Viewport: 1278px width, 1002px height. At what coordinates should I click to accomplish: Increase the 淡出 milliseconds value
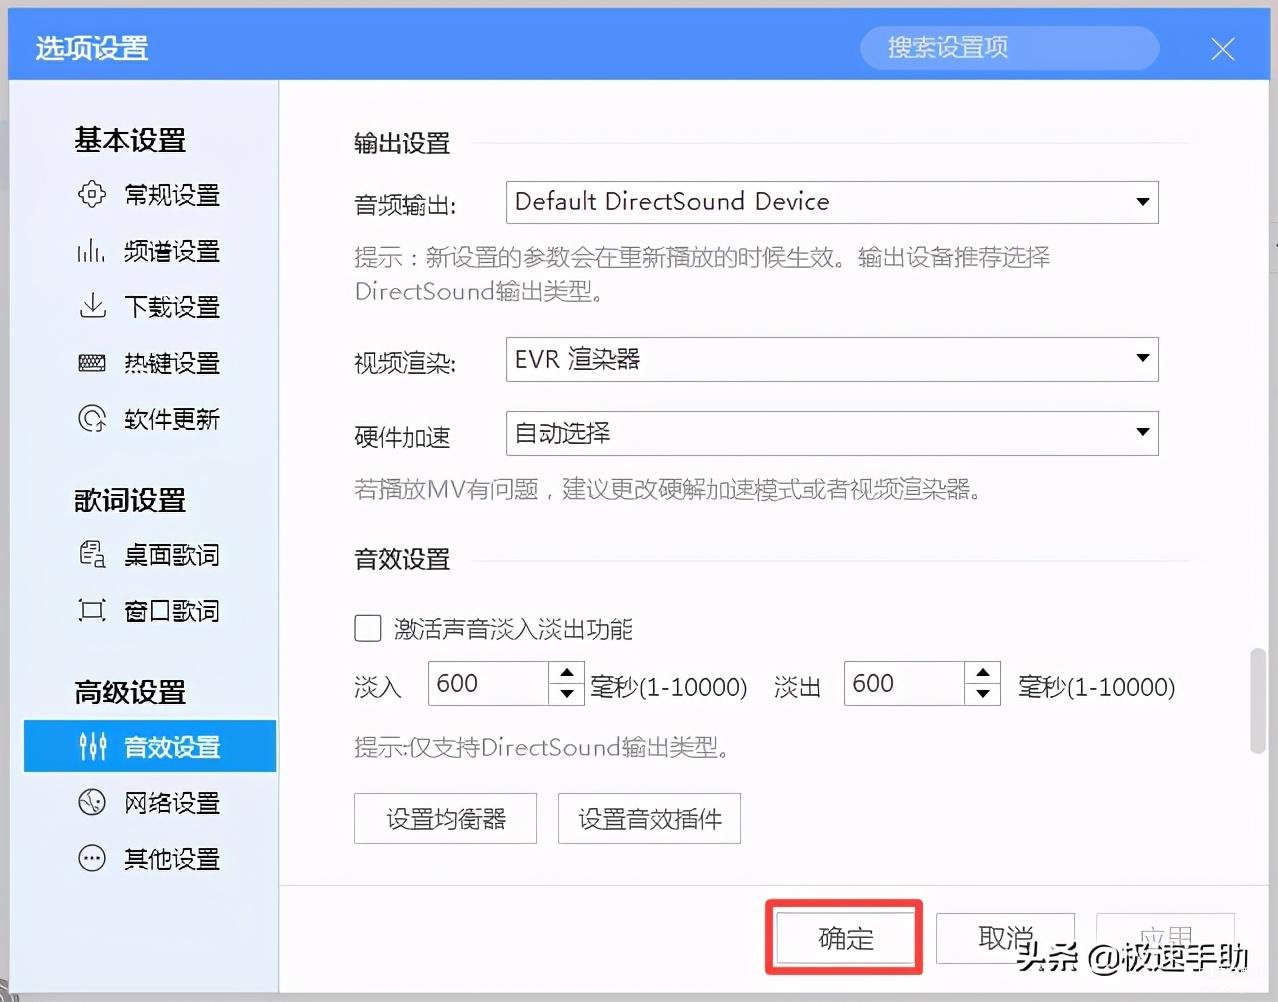983,673
